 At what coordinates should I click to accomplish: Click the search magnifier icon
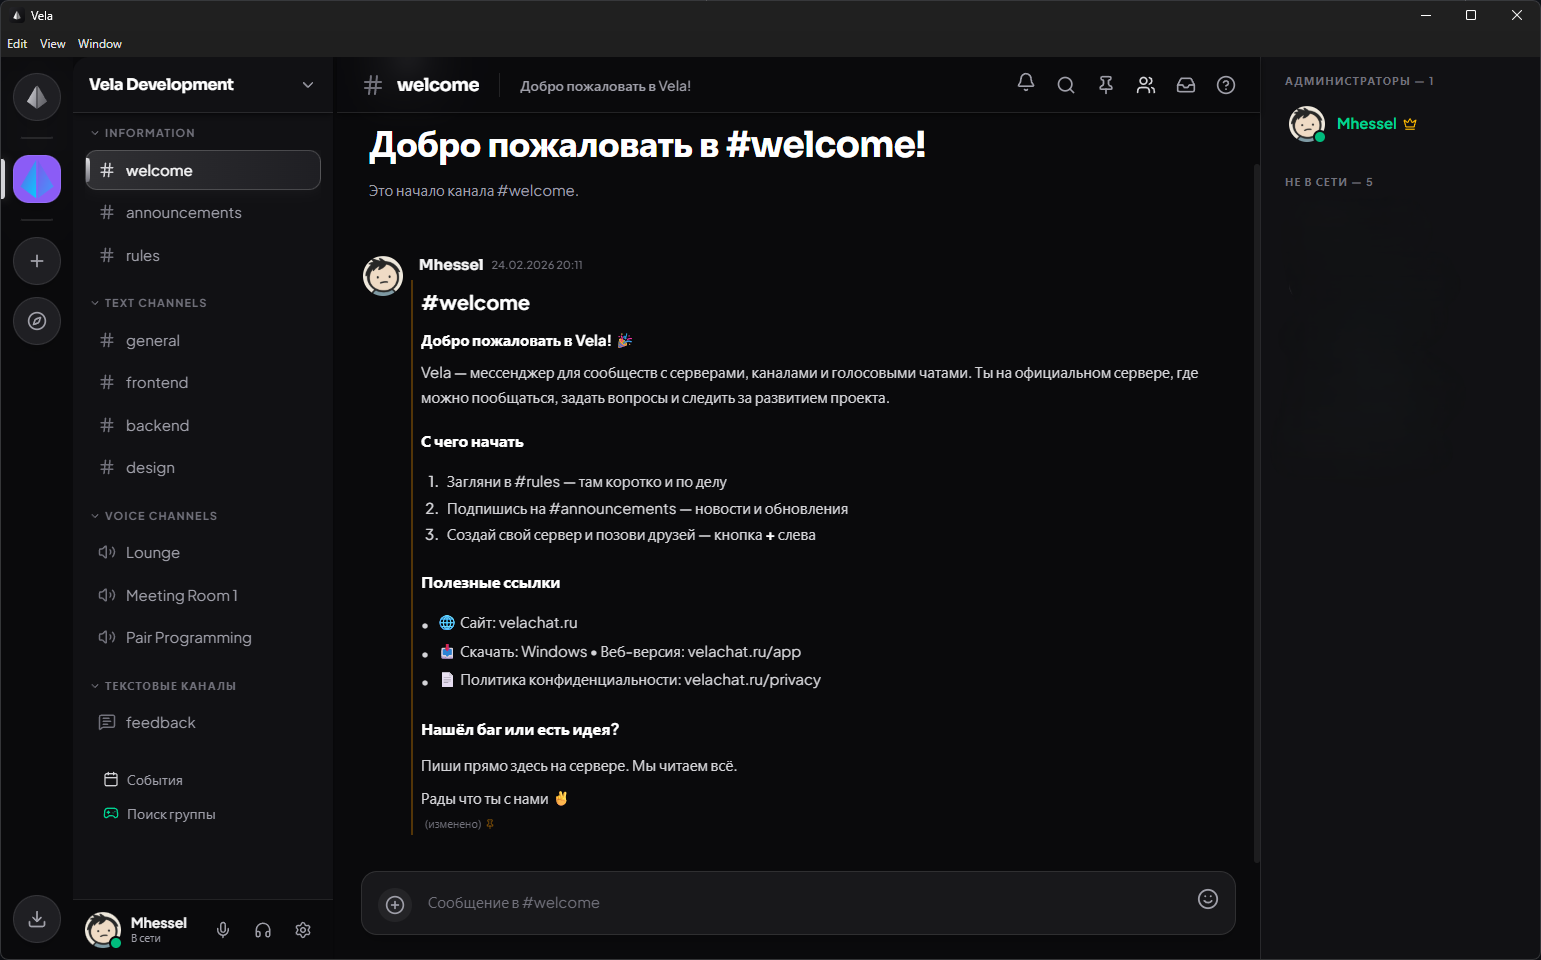pos(1066,85)
